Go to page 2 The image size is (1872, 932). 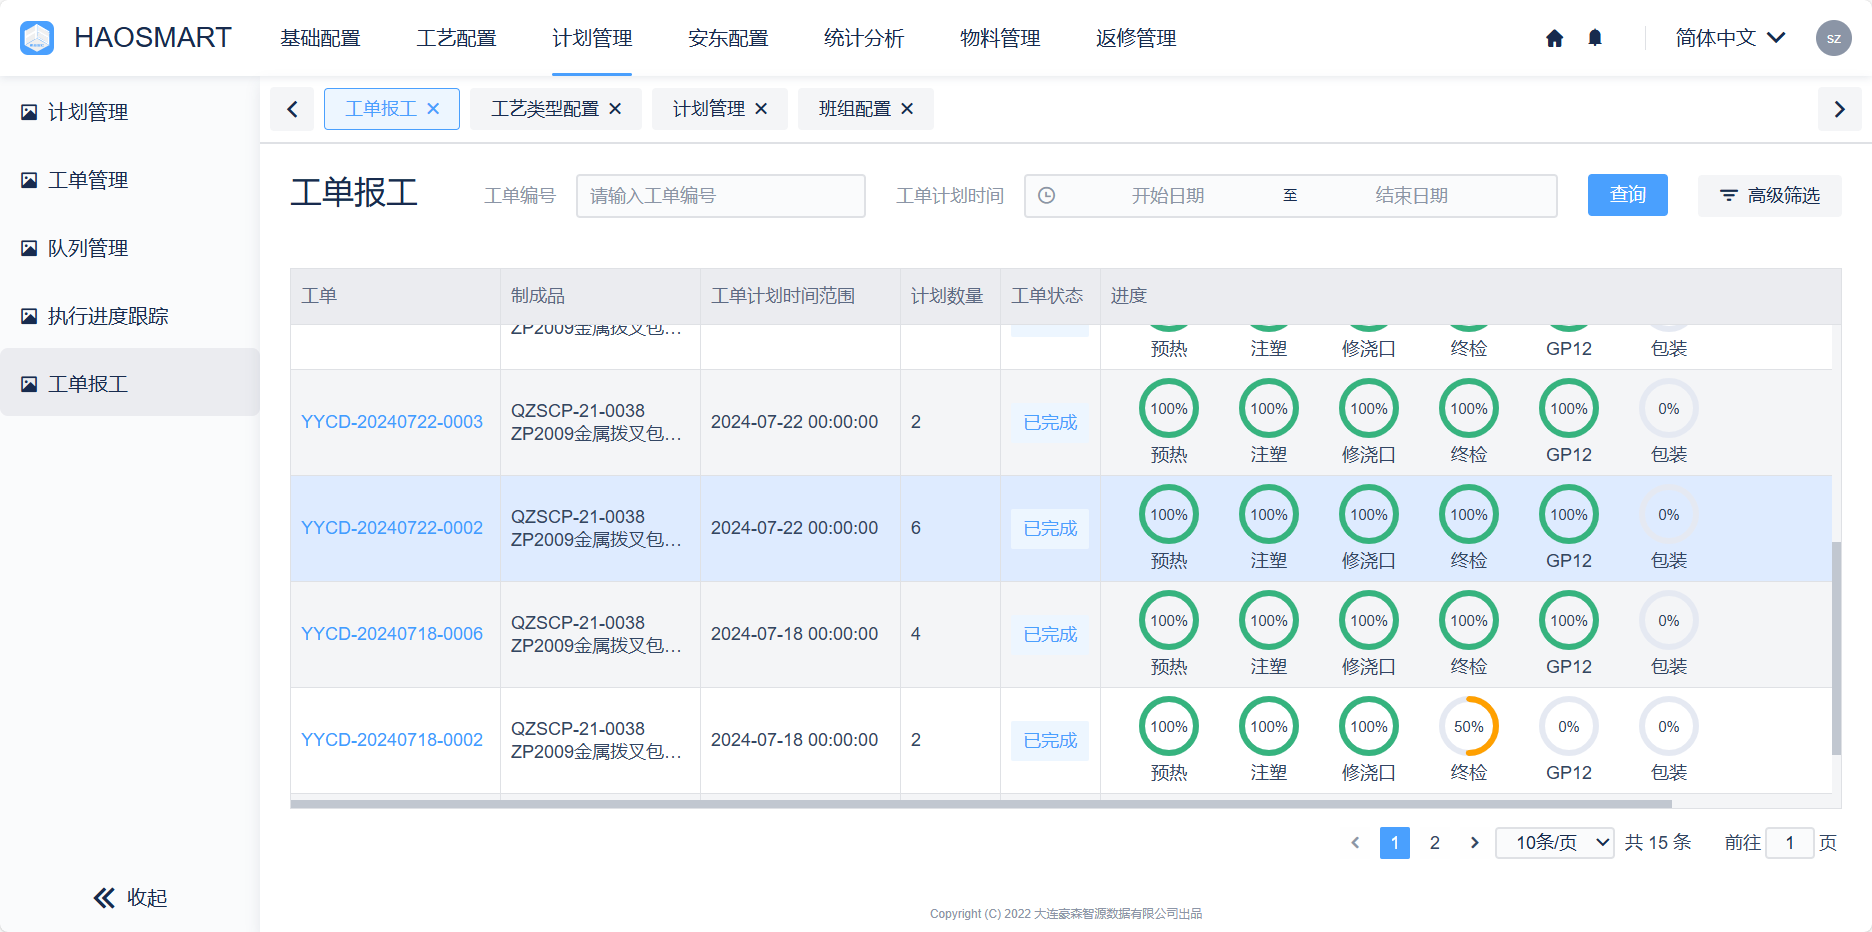[1434, 843]
